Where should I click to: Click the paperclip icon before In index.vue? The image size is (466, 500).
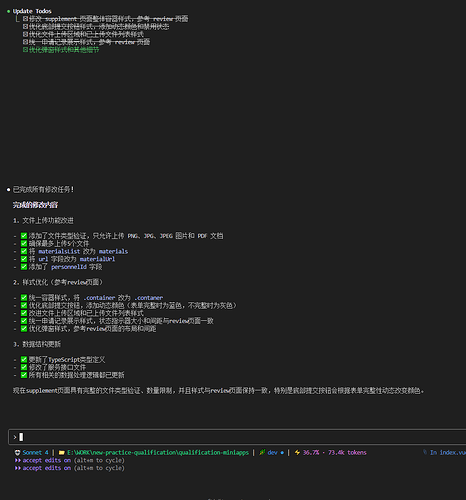click(425, 452)
